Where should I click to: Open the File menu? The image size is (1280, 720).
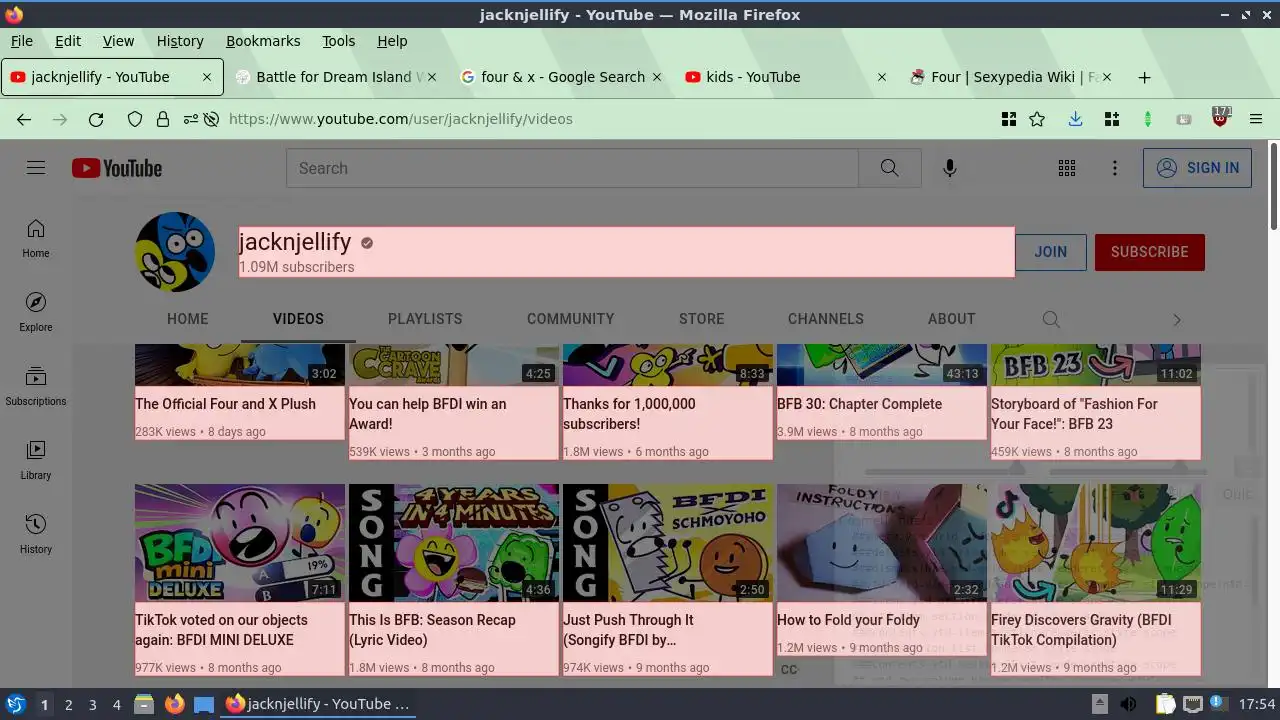(22, 41)
